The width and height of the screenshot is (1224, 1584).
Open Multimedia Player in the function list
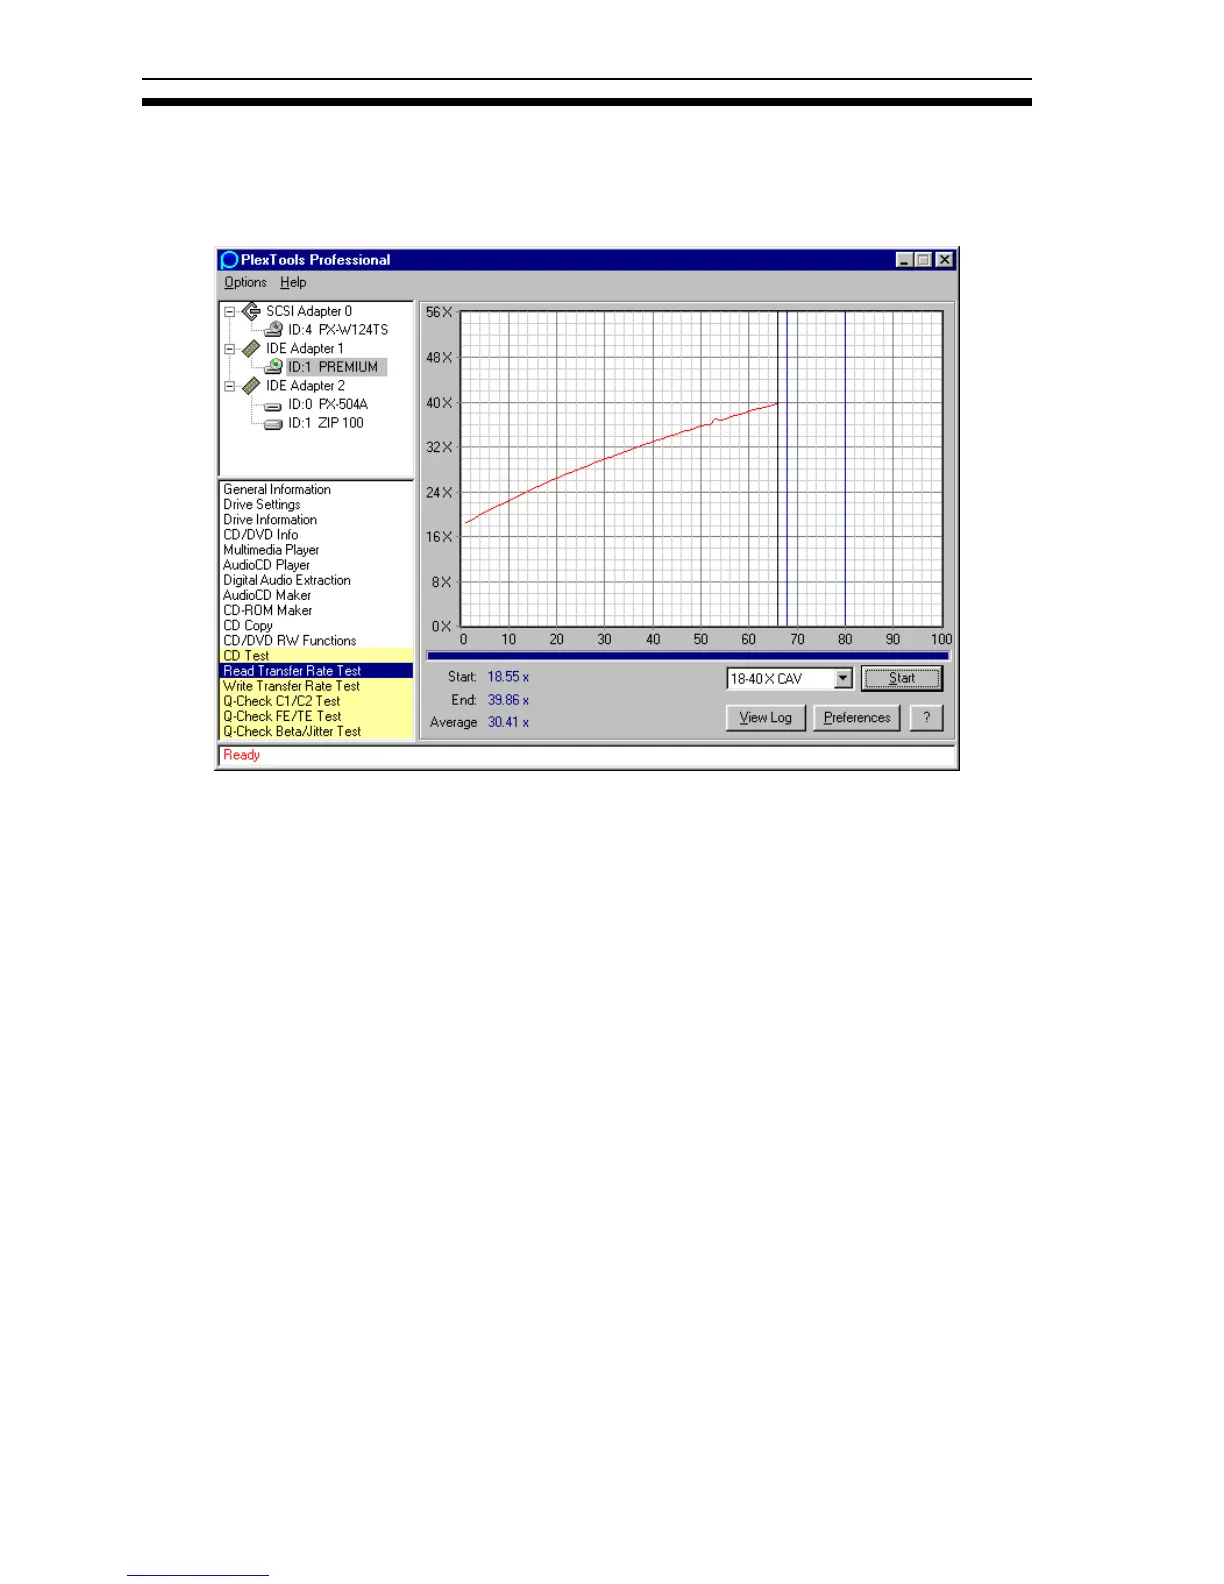pyautogui.click(x=271, y=549)
